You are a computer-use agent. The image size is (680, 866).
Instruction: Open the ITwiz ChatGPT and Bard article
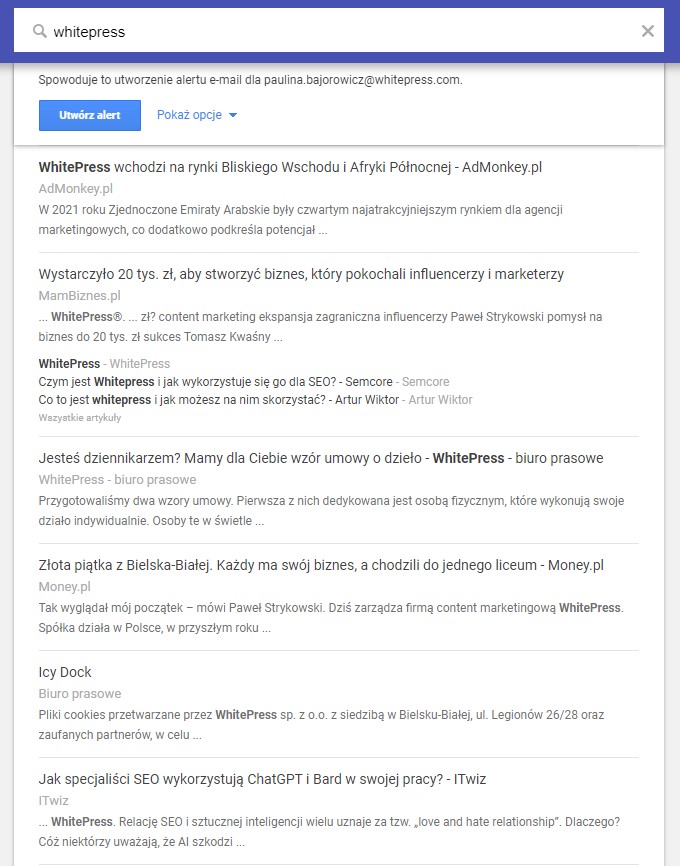262,779
